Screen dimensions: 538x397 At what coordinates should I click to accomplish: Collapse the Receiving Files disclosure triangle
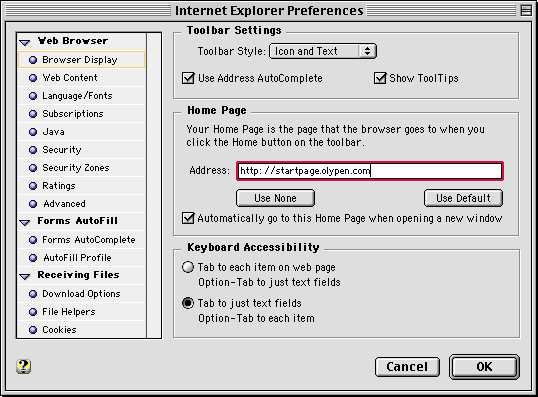(x=25, y=277)
